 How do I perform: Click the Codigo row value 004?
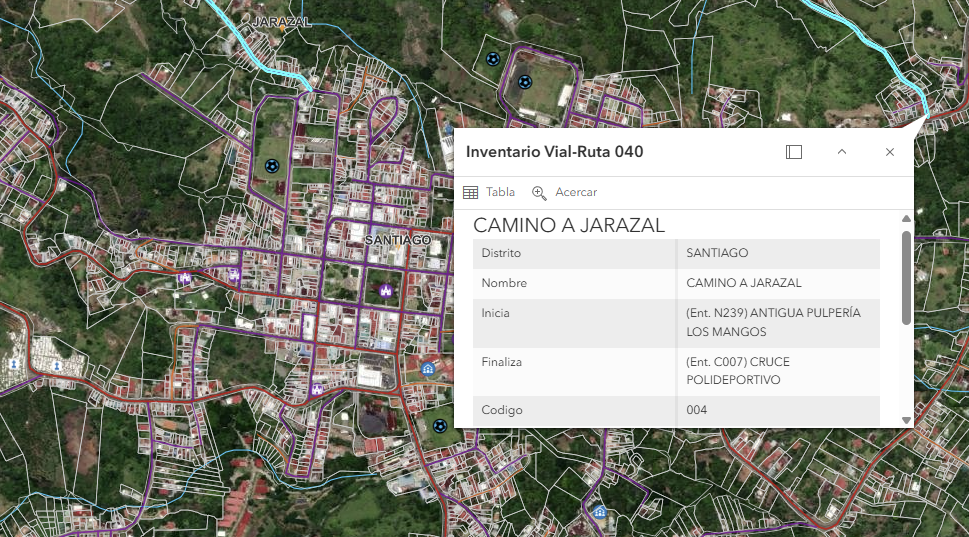(696, 410)
